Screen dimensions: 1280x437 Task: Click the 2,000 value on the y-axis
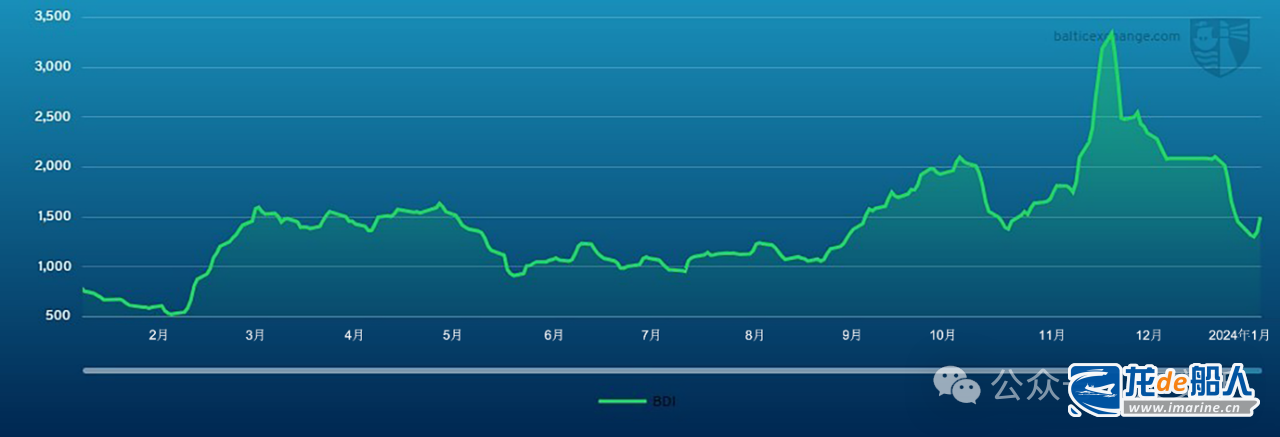pos(52,167)
